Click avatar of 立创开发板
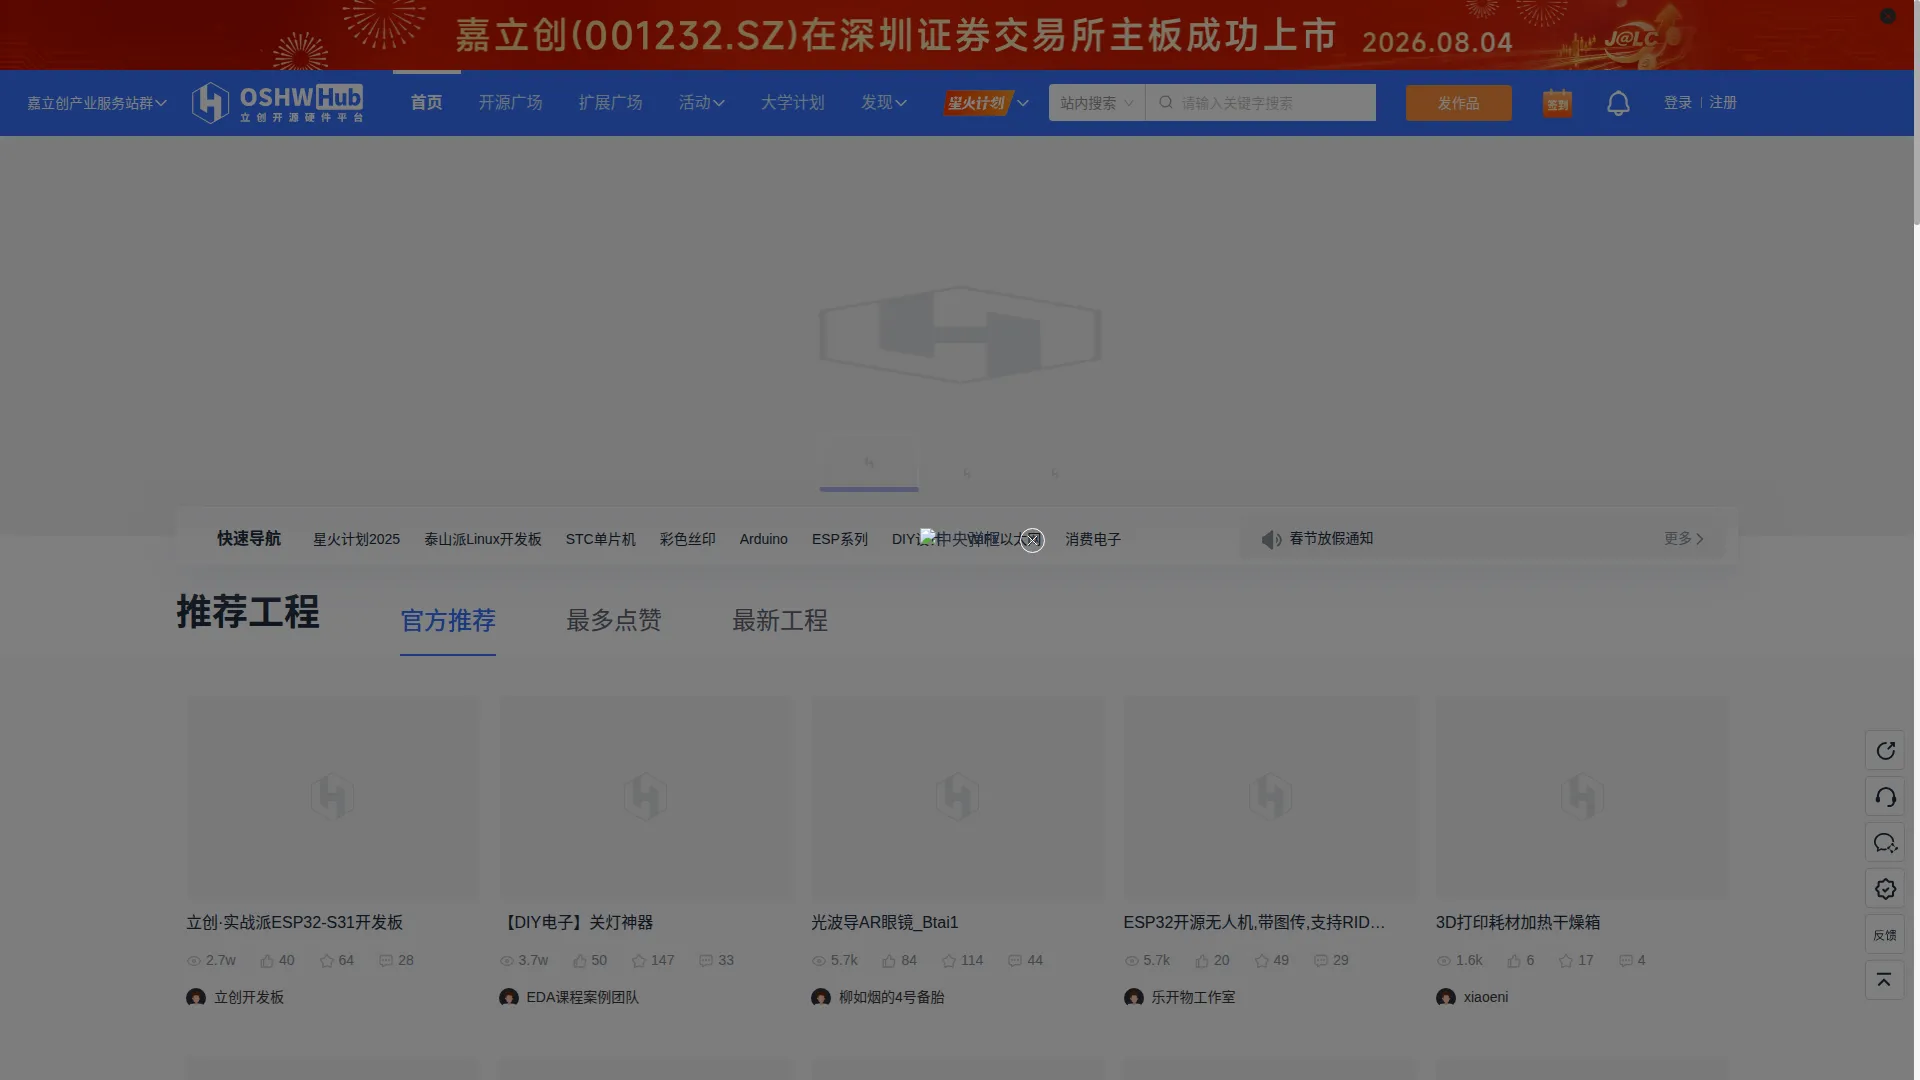 coord(196,997)
